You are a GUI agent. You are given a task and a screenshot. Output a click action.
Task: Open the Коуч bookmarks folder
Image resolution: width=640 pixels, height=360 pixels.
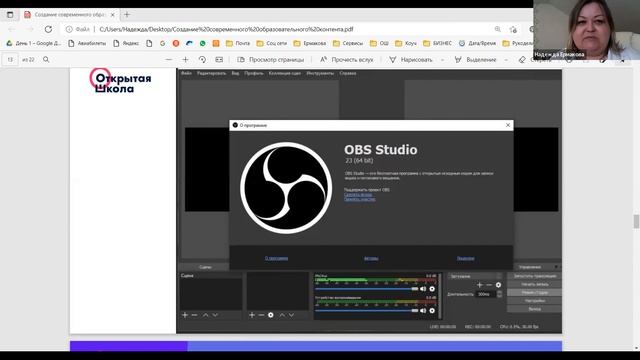pos(406,43)
